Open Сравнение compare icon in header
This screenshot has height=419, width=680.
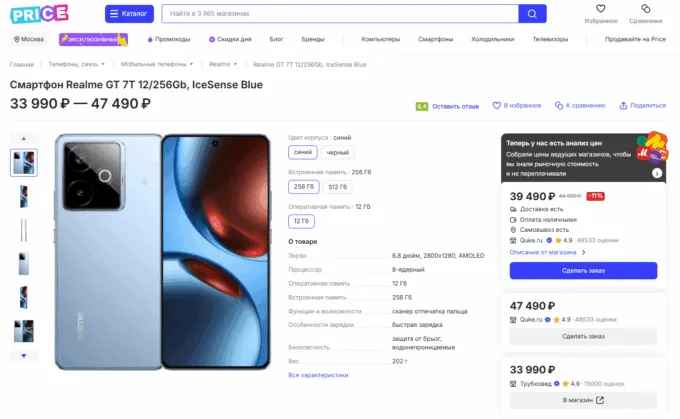tap(646, 9)
